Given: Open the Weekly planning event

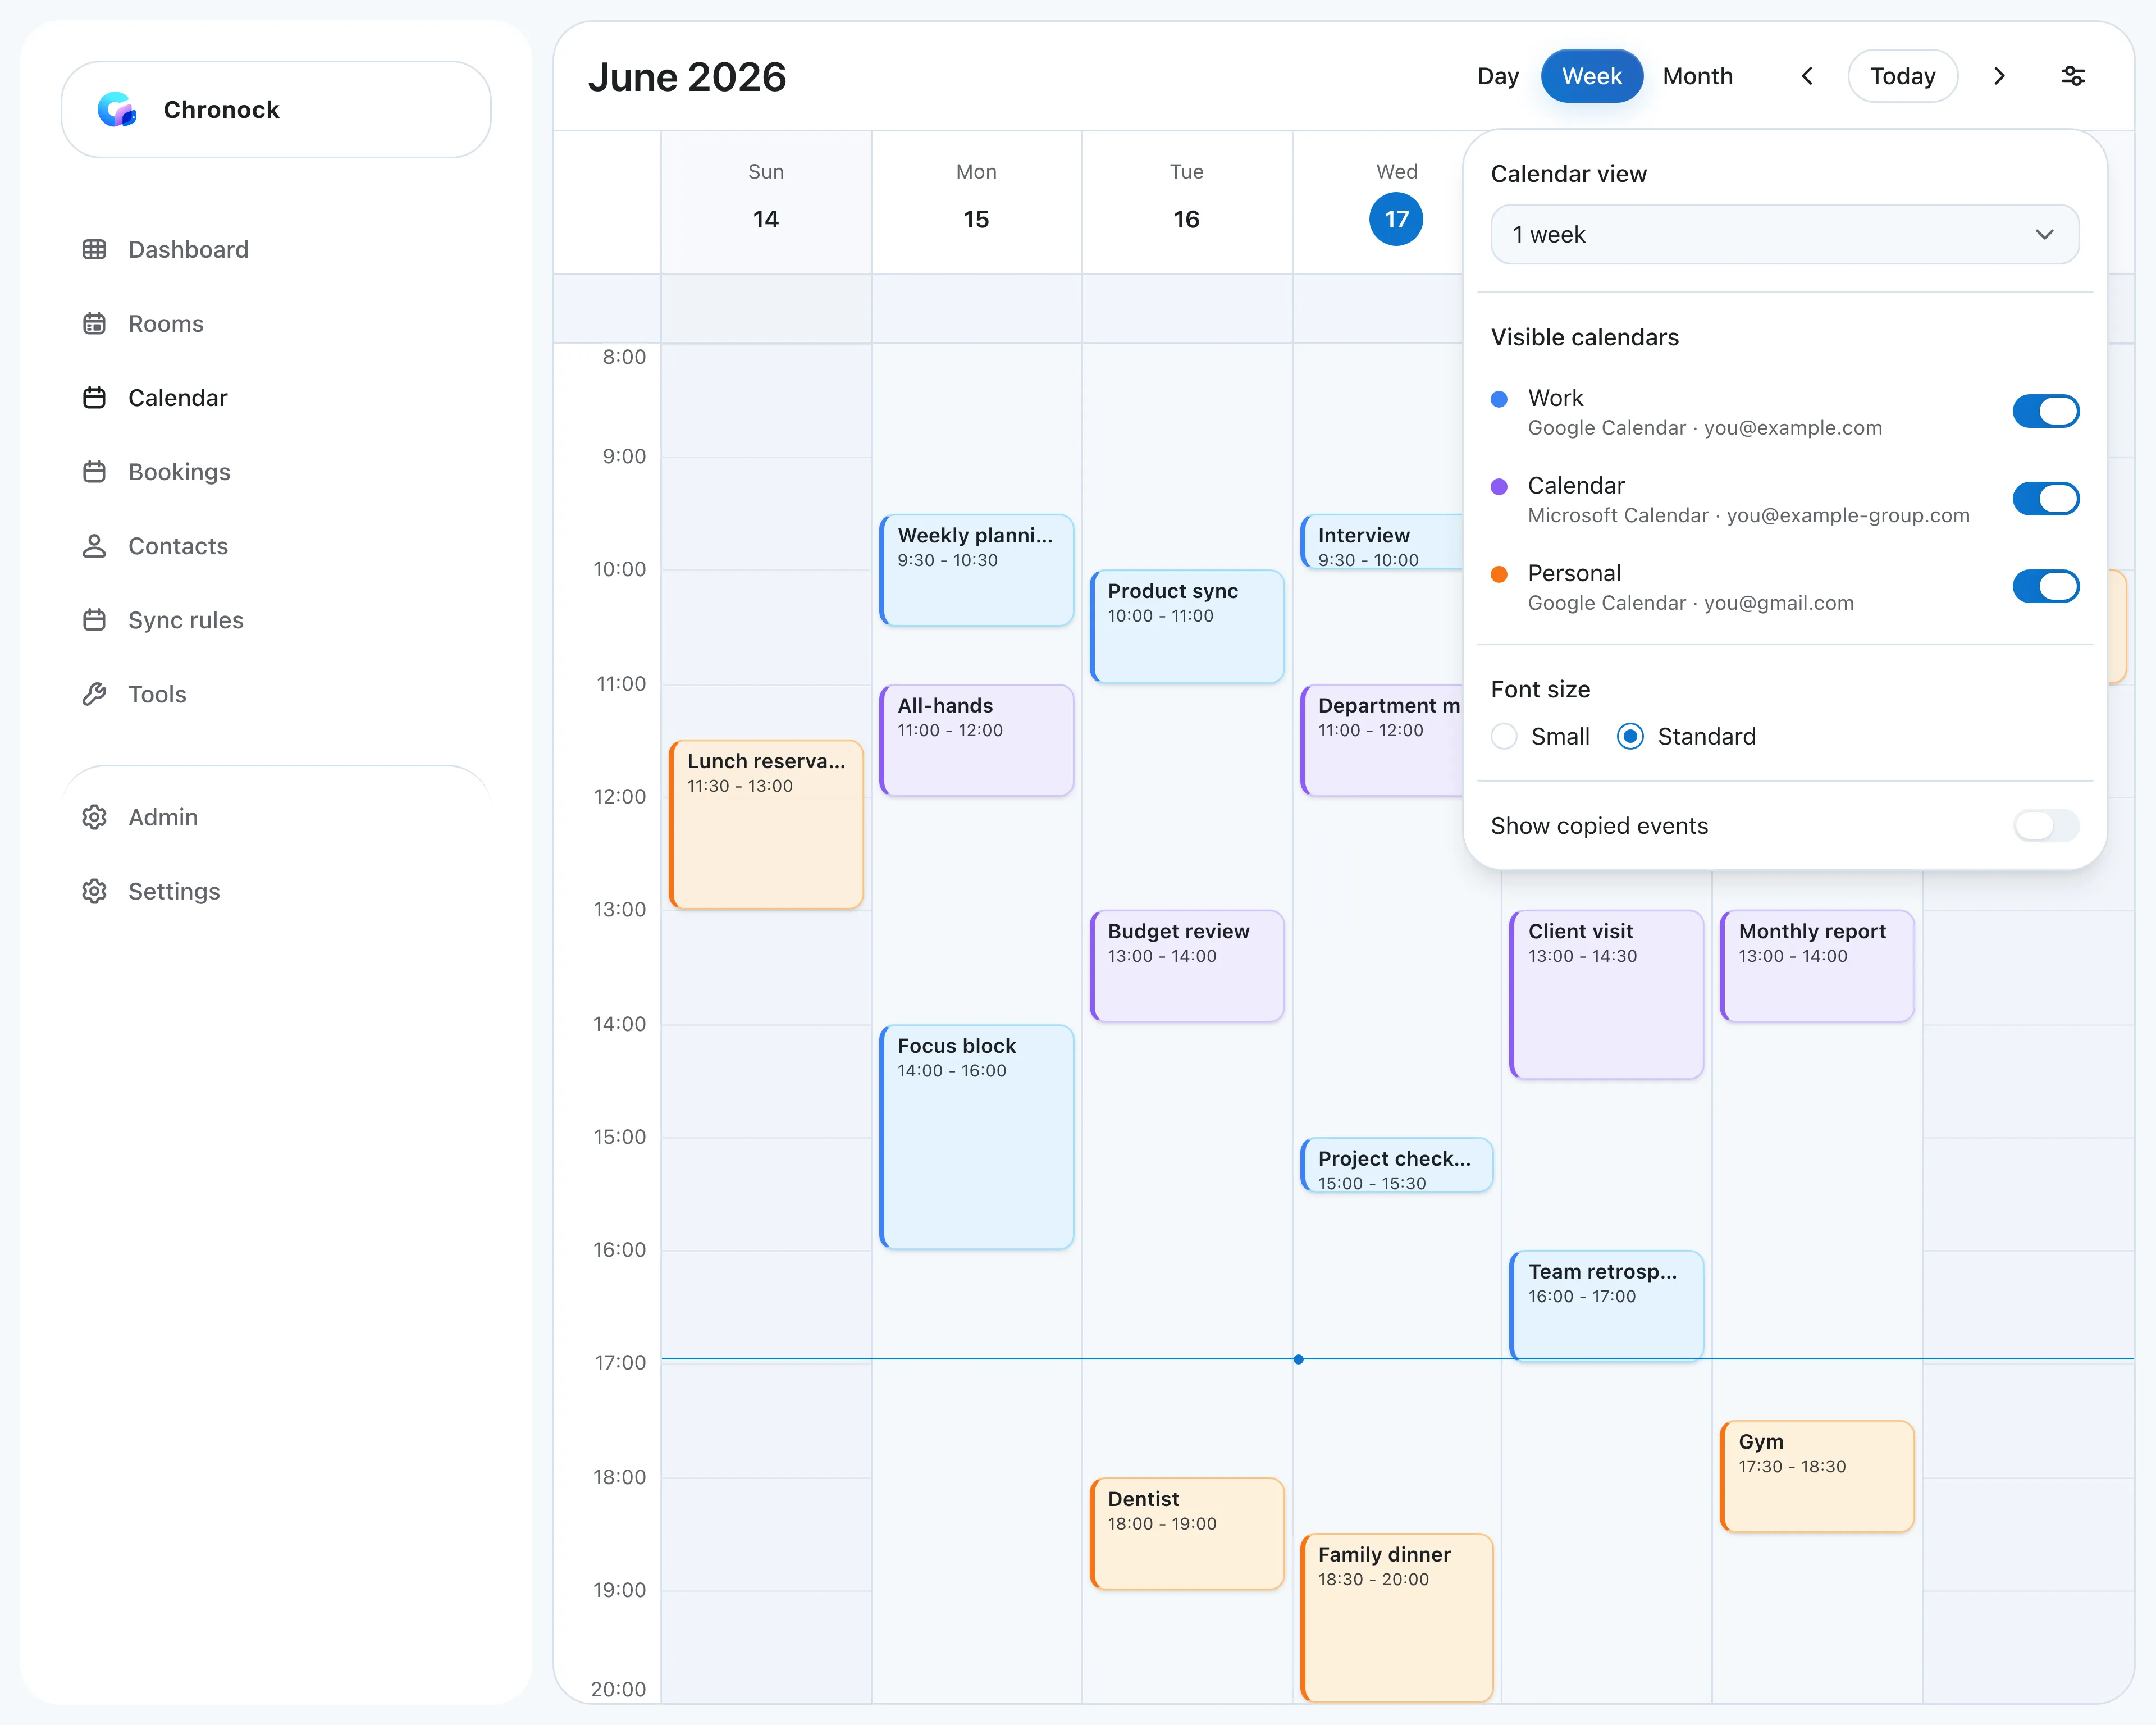Looking at the screenshot, I should [976, 570].
